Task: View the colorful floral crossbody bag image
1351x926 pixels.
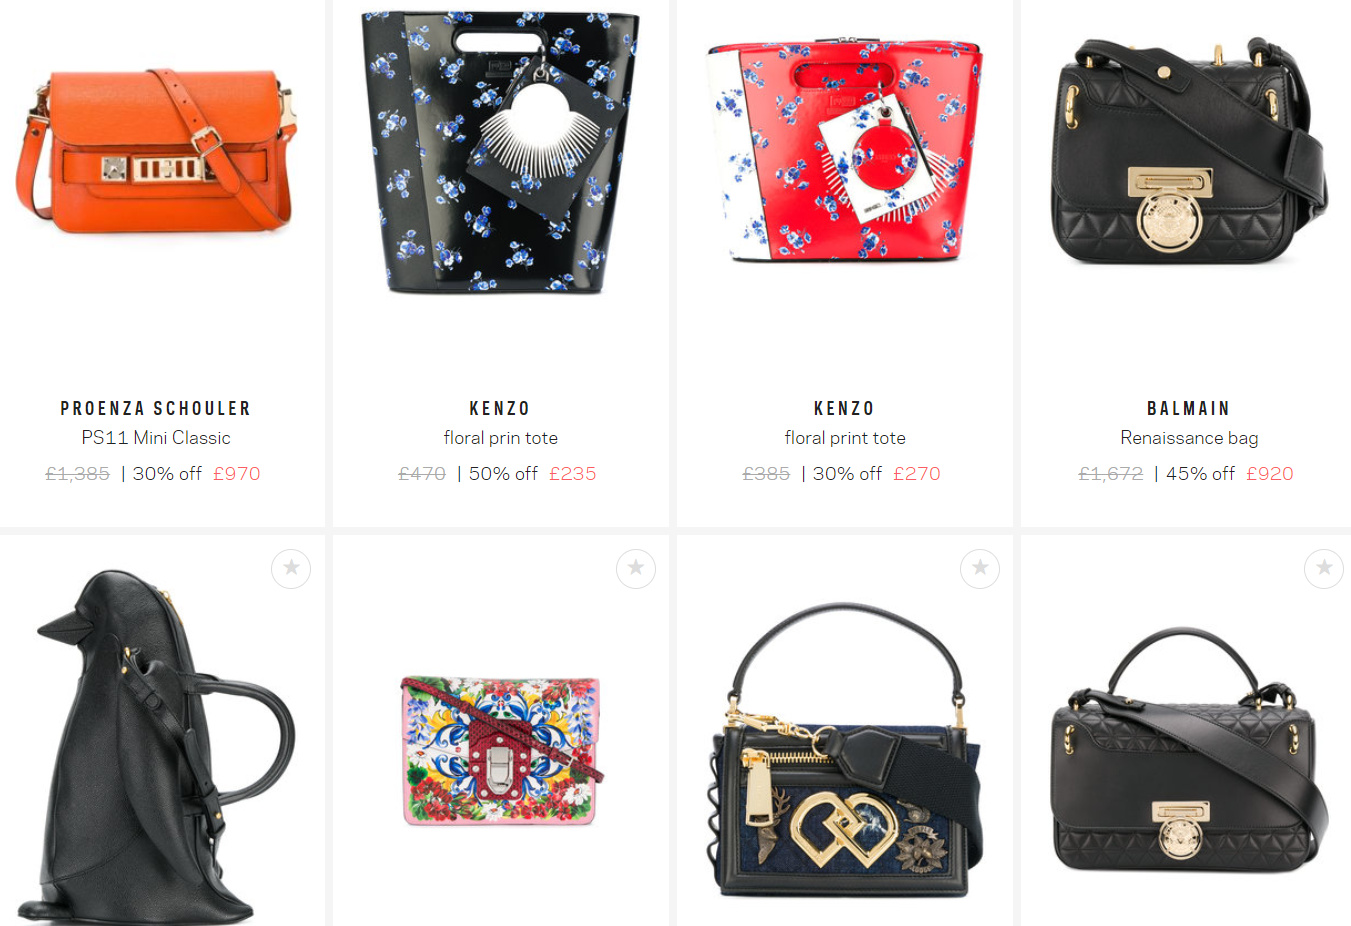Action: (x=501, y=750)
